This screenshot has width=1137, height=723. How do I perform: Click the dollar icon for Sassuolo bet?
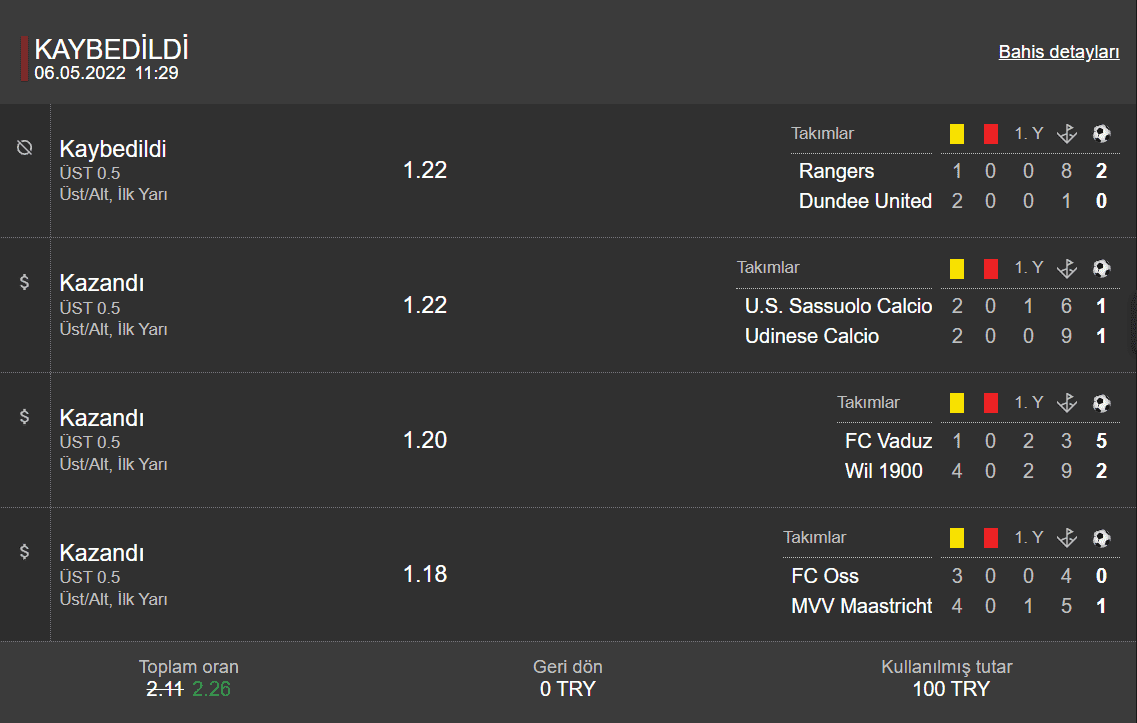pyautogui.click(x=25, y=282)
